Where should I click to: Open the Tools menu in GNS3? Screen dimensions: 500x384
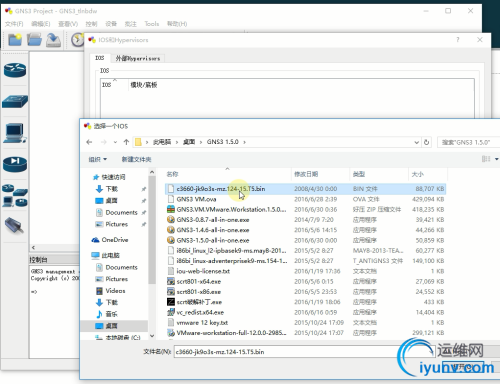(x=152, y=24)
